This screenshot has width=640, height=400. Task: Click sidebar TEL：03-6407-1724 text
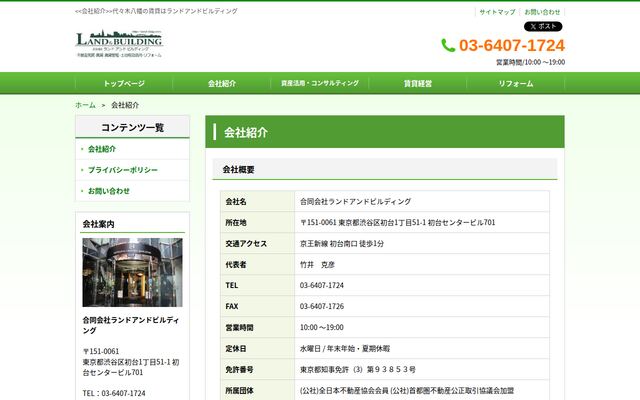[x=114, y=393]
